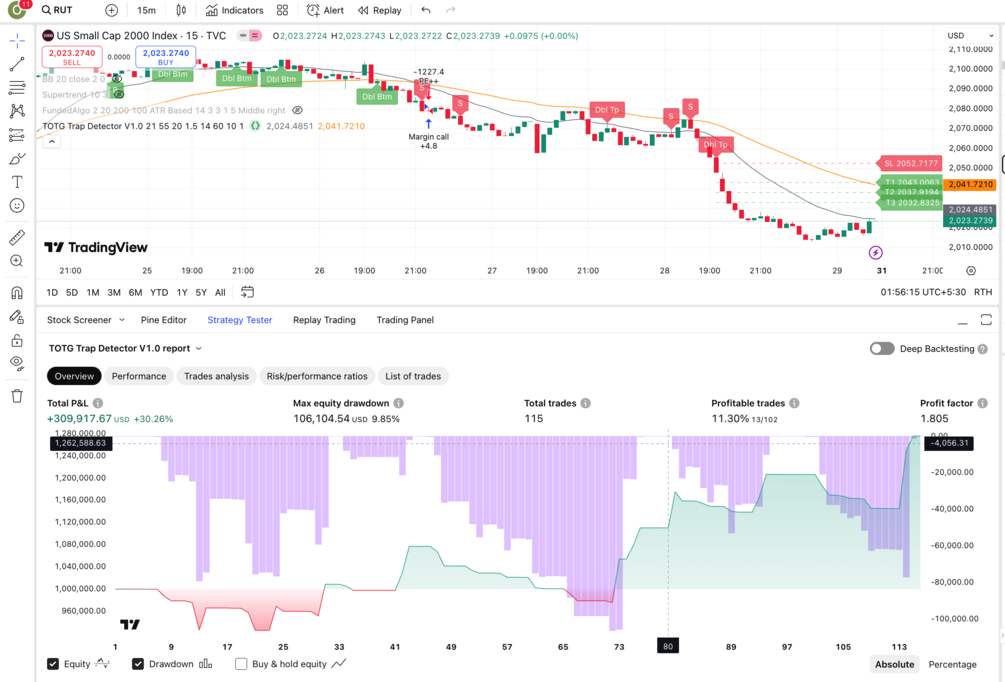
Task: Uncheck the Drawdown checkbox
Action: pyautogui.click(x=138, y=664)
